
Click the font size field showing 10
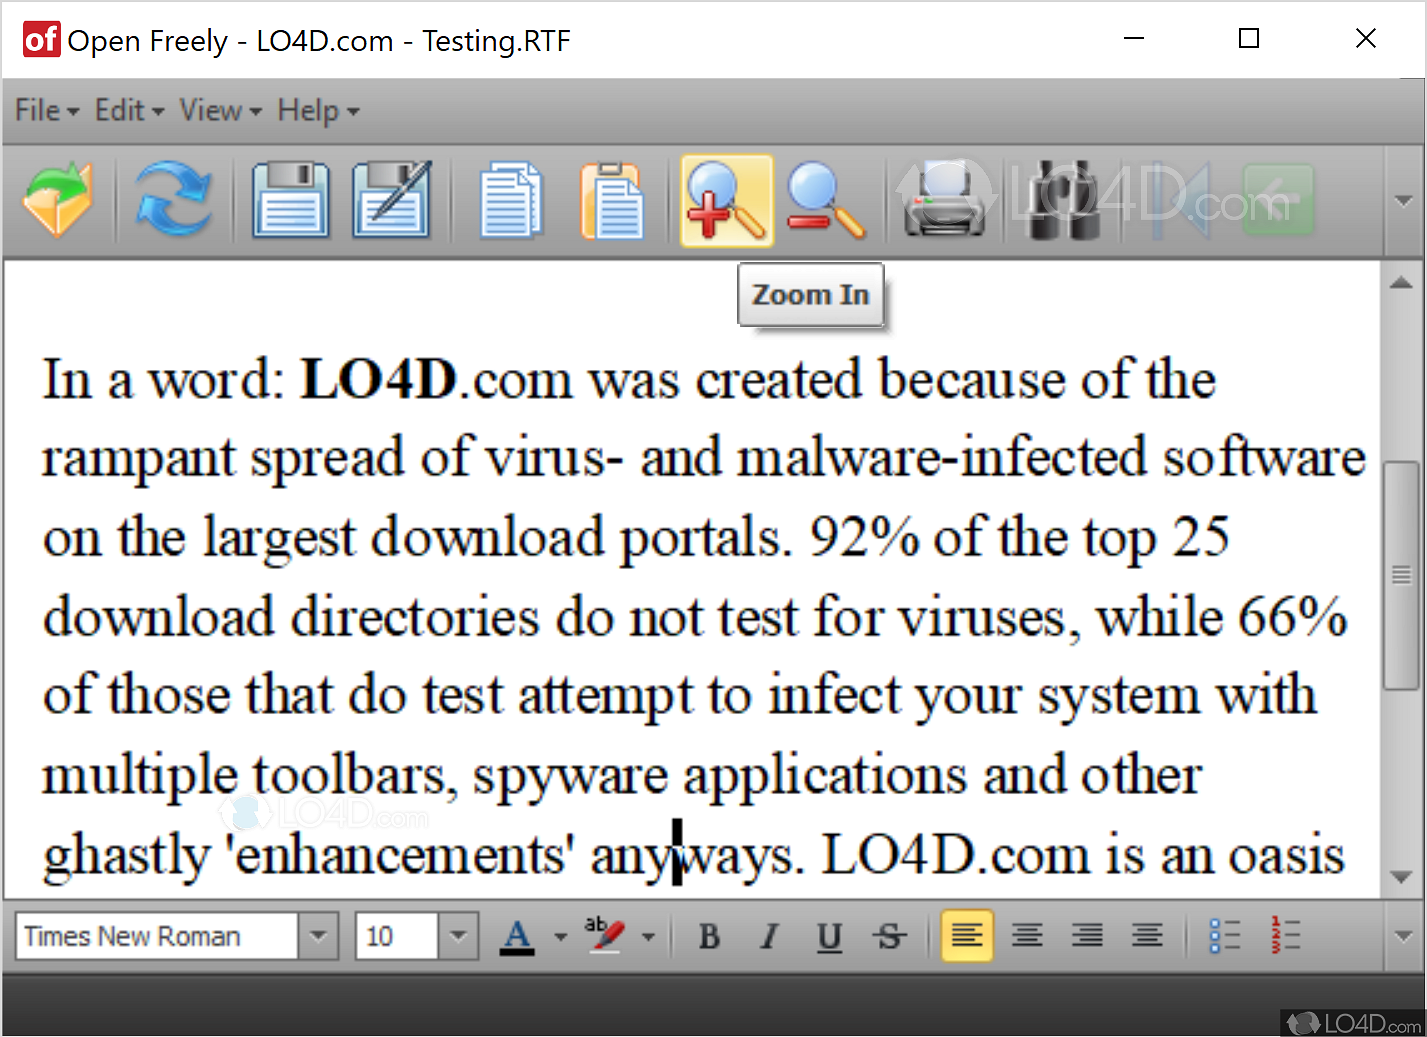point(397,936)
